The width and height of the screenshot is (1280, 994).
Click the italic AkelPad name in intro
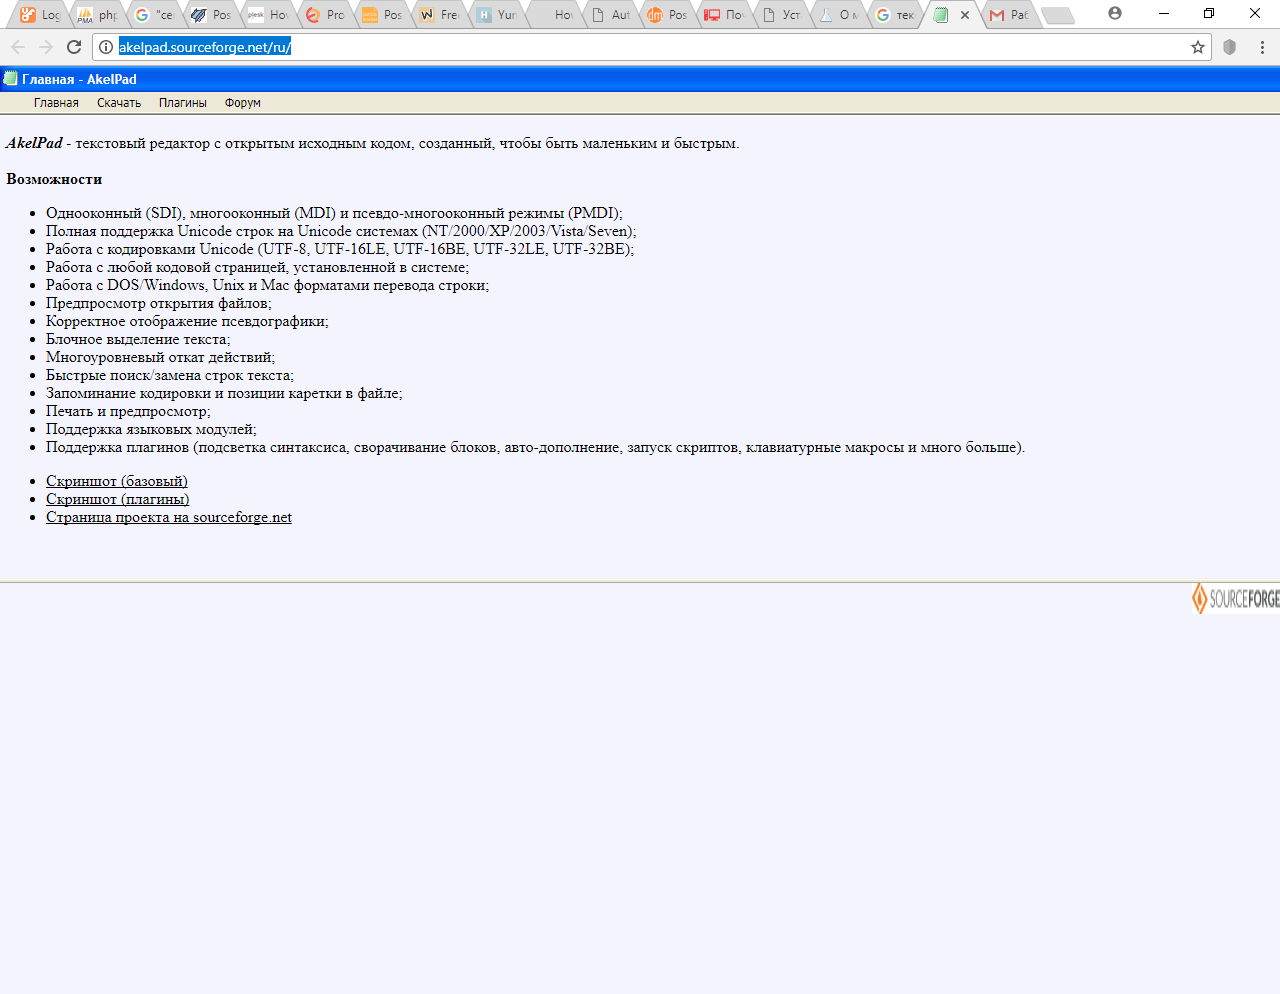[x=34, y=143]
